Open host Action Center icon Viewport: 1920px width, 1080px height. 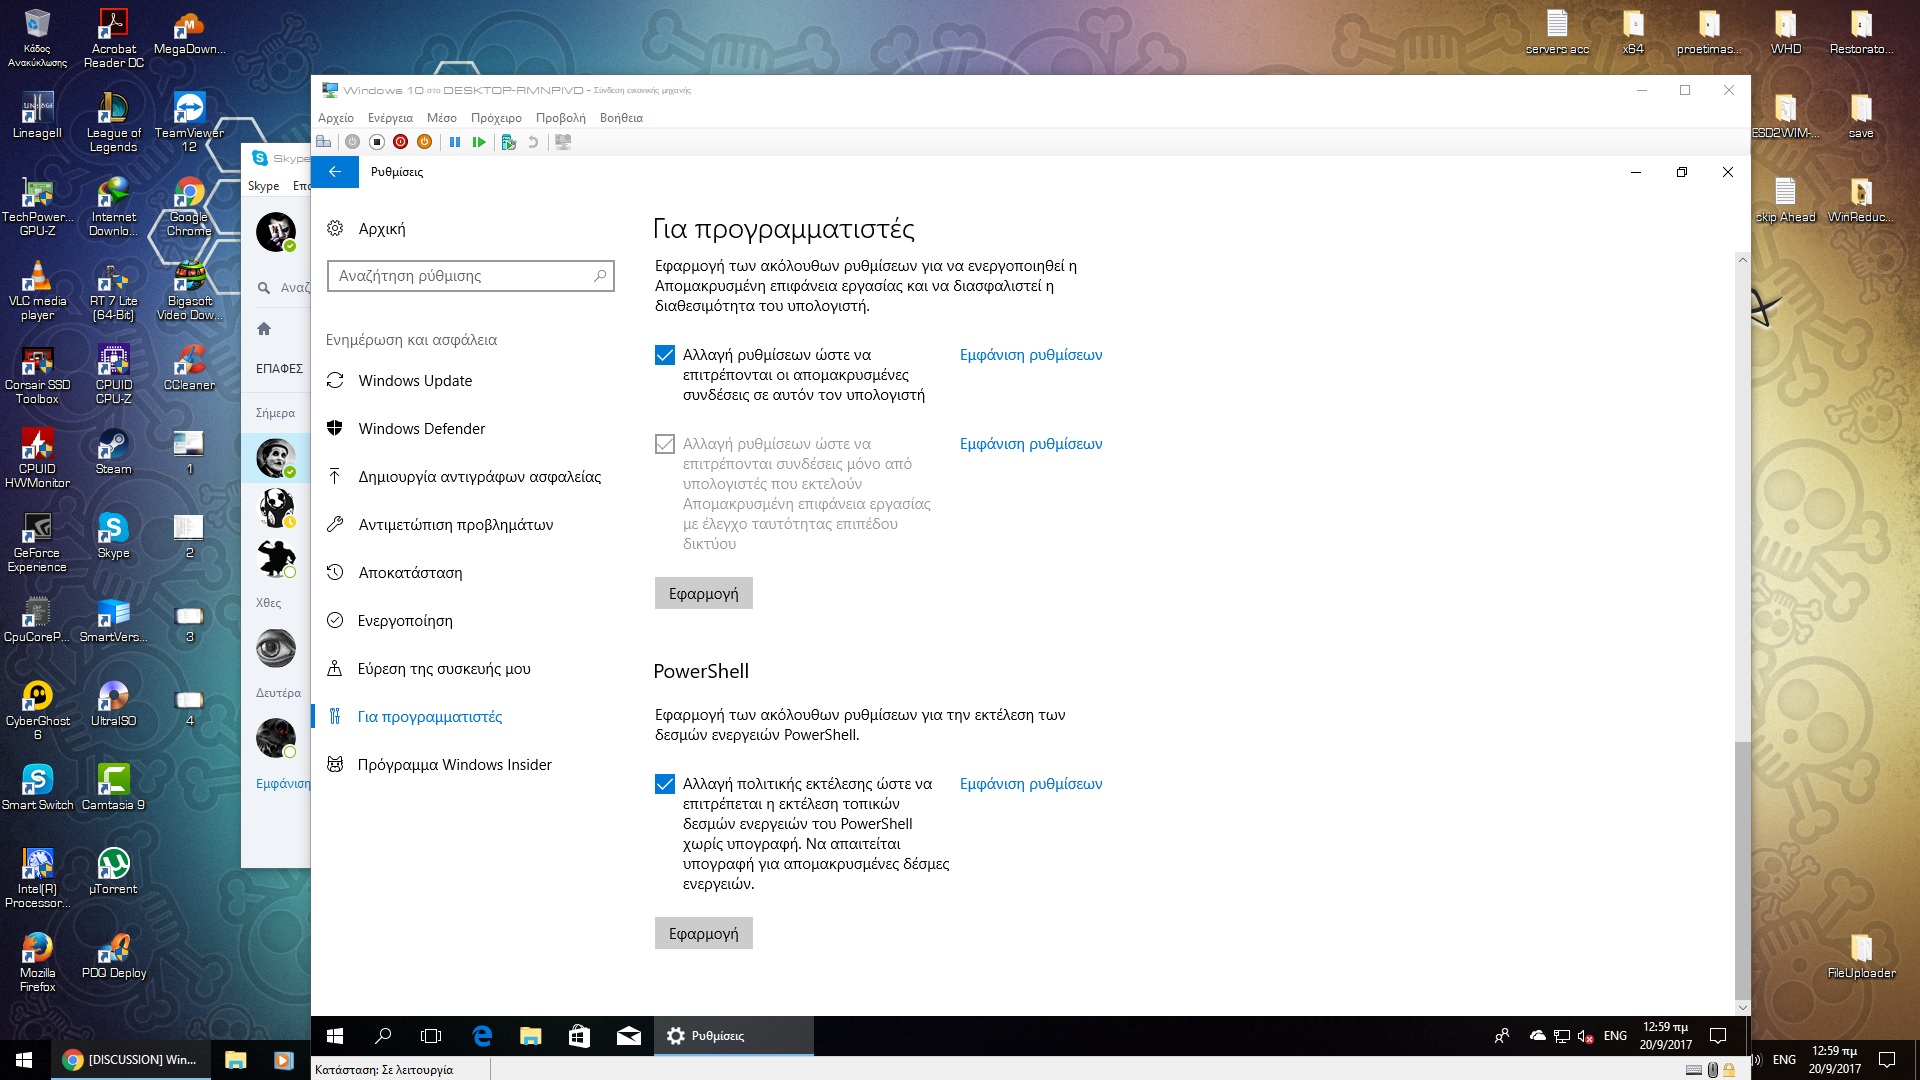click(x=1887, y=1059)
